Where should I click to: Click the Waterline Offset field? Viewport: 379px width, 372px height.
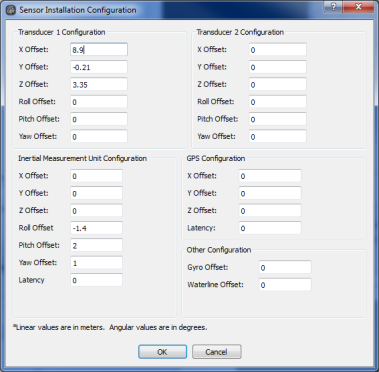[x=285, y=285]
